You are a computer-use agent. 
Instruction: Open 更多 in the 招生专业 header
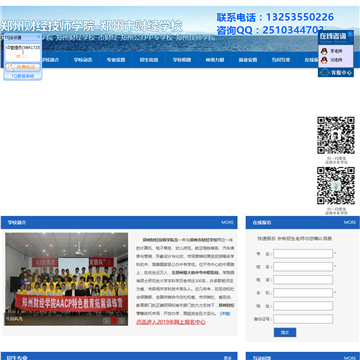pyautogui.click(x=227, y=358)
